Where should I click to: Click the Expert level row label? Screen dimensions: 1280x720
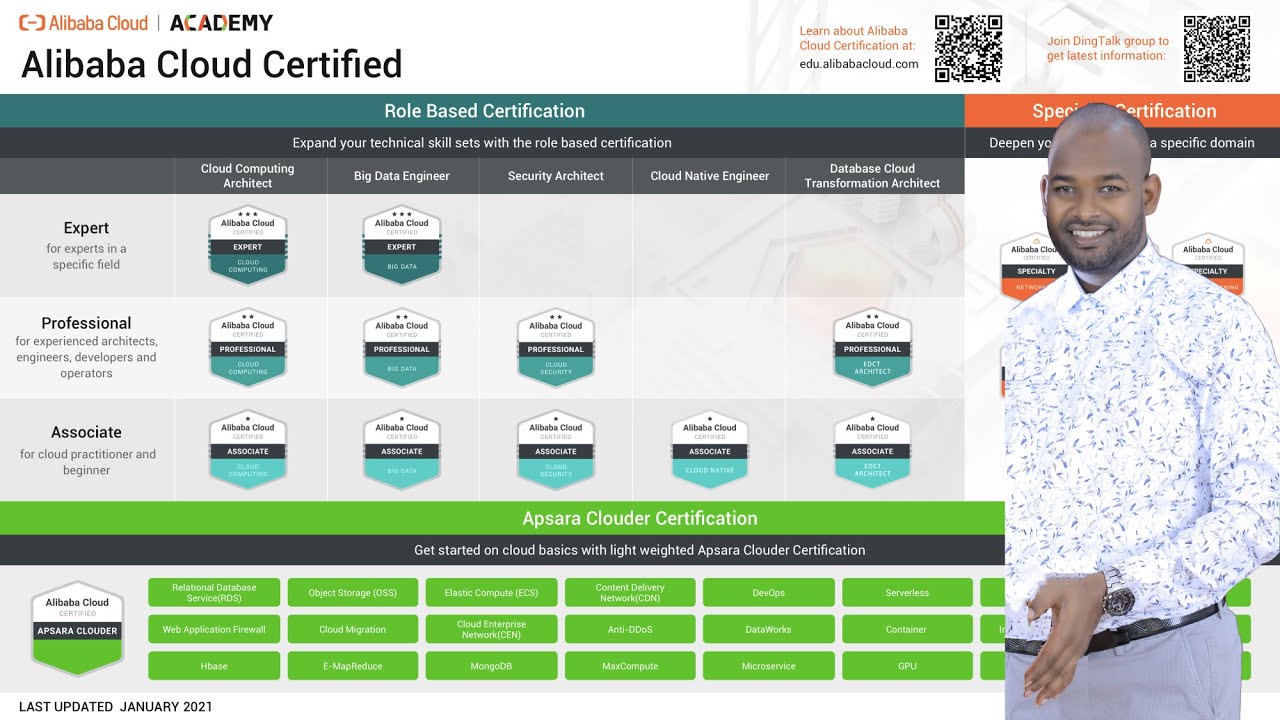[86, 228]
